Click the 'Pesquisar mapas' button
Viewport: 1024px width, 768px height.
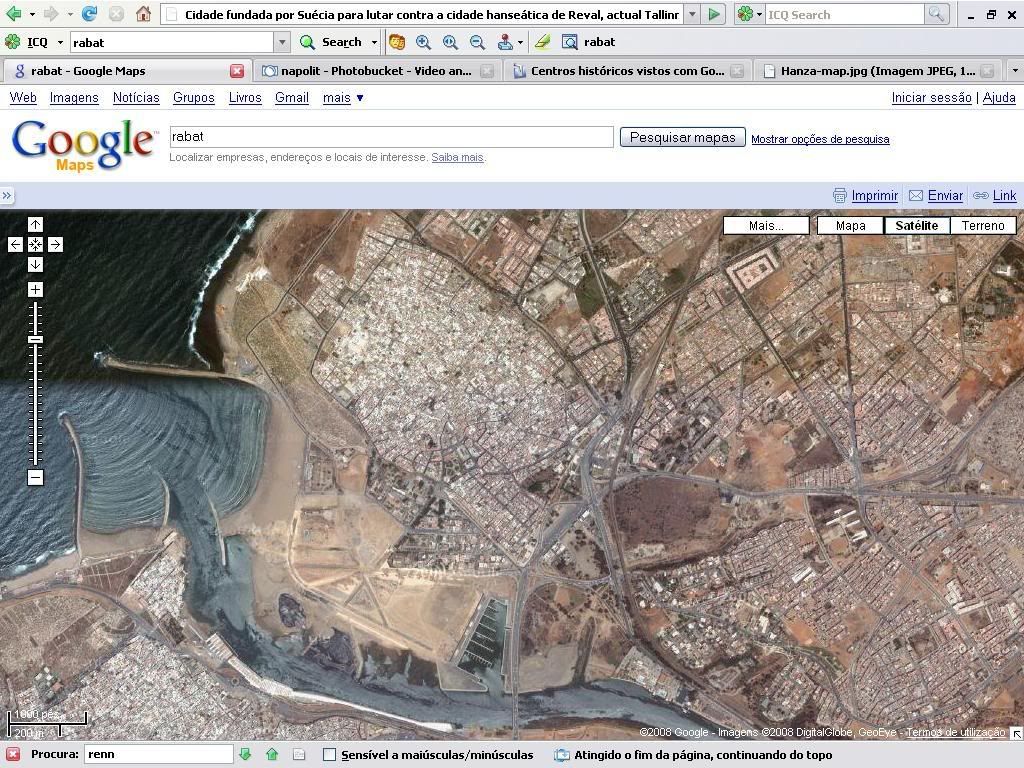[682, 138]
